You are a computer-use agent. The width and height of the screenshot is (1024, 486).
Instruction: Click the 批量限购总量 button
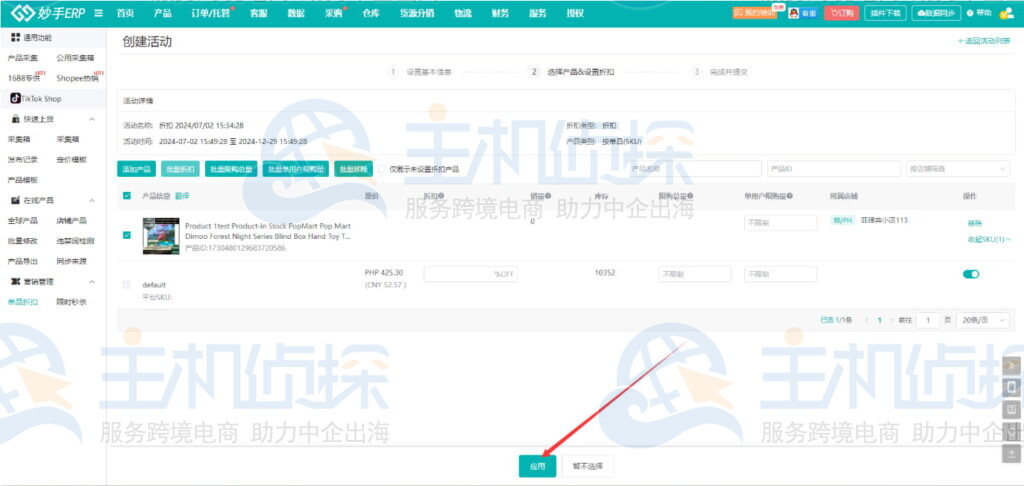(x=231, y=169)
